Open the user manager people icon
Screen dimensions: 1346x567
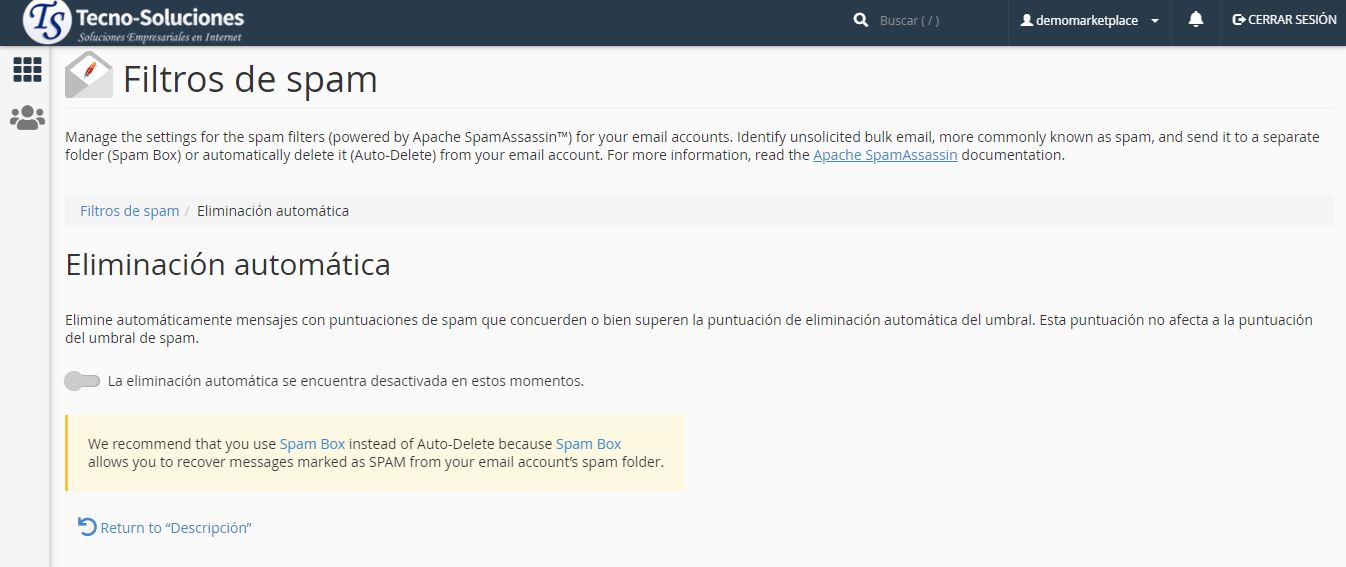(27, 118)
